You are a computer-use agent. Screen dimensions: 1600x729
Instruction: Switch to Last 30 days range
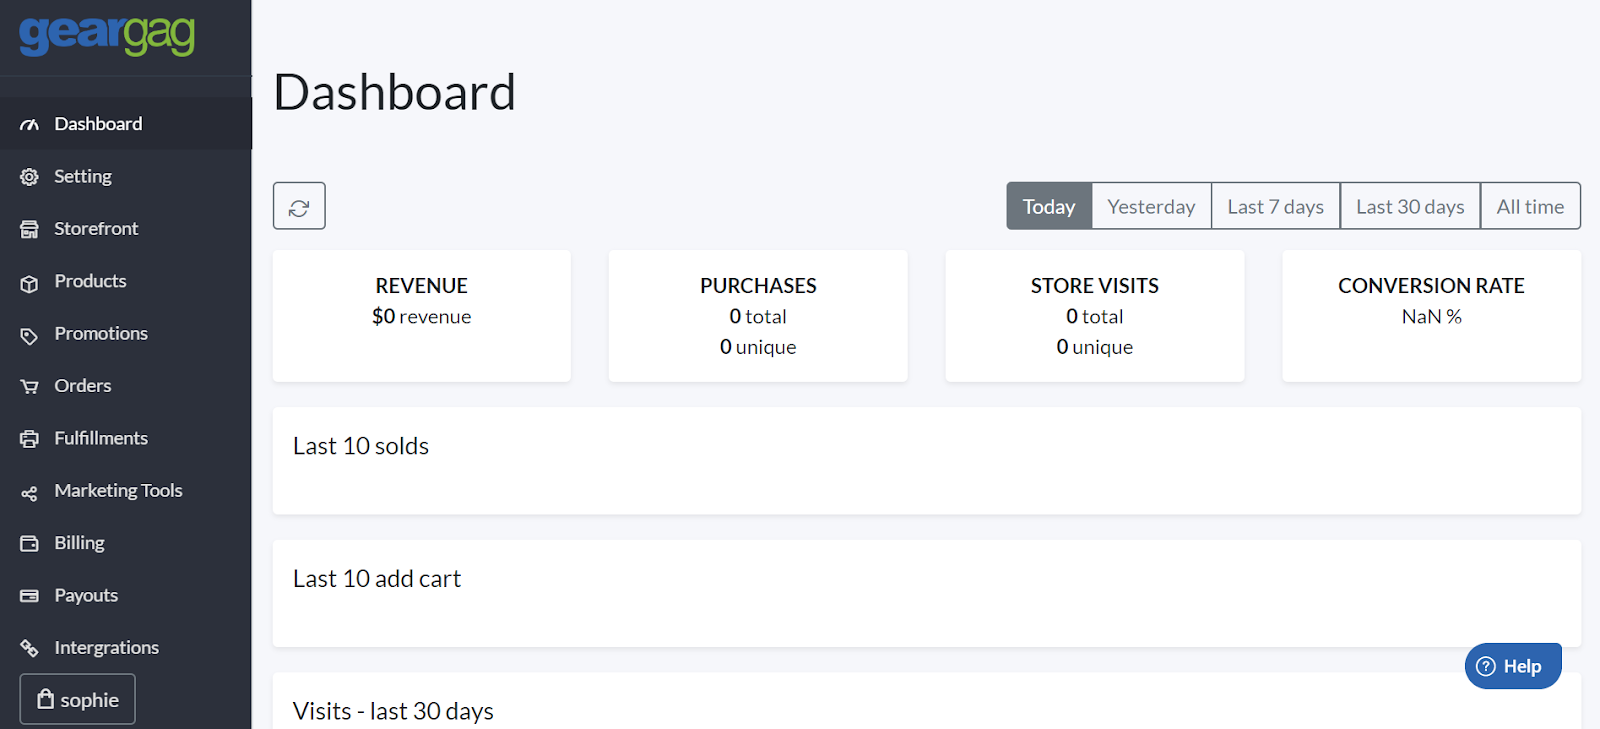pos(1409,207)
